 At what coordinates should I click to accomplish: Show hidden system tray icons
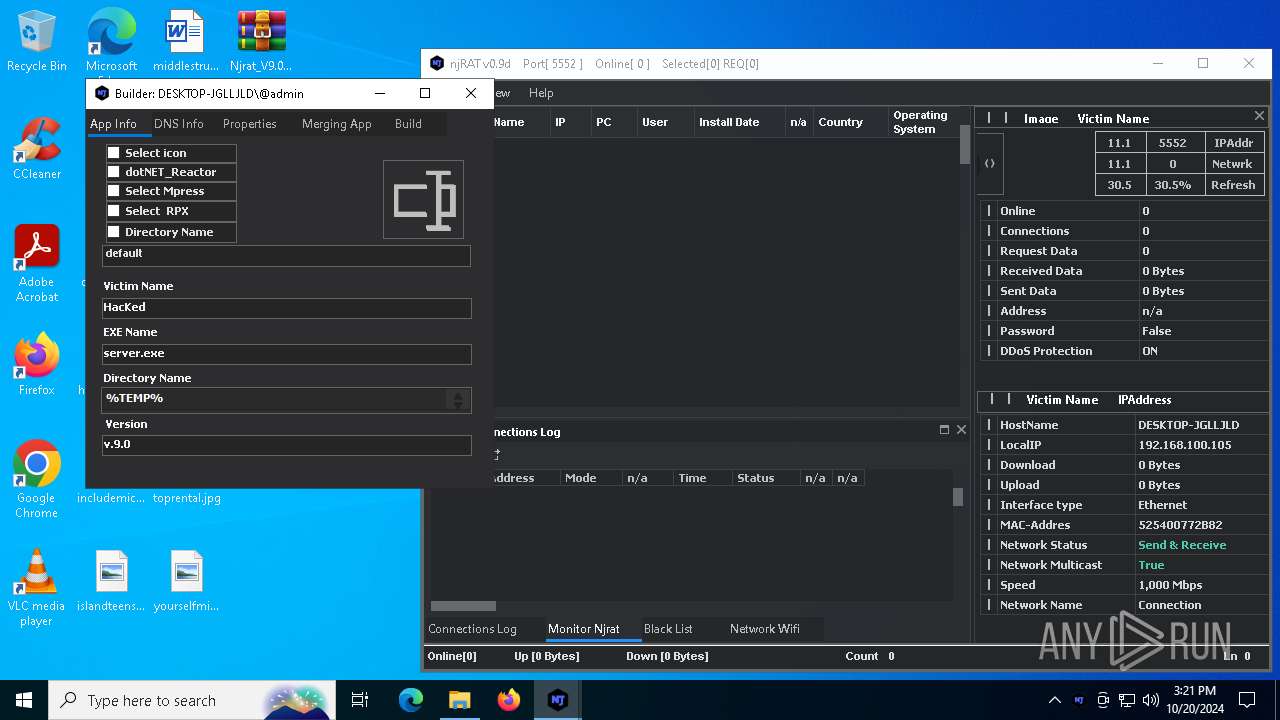point(1054,700)
